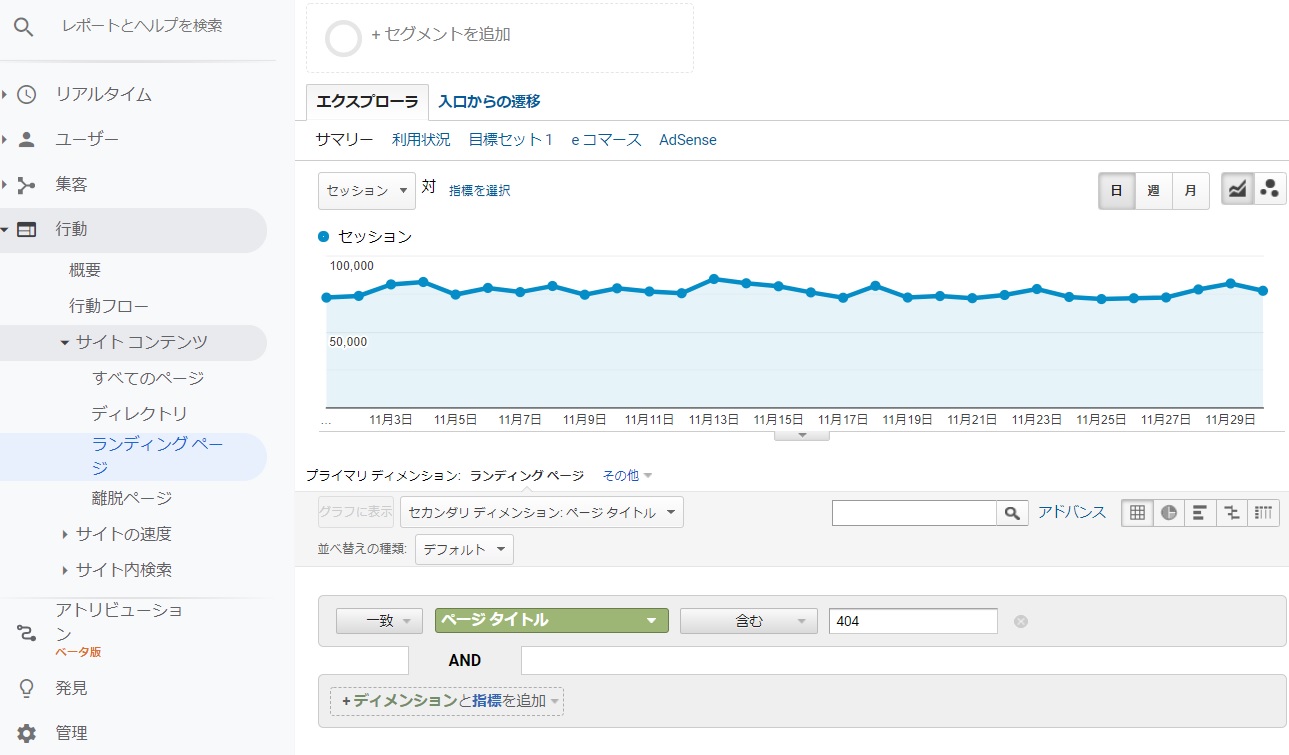Select the 利用状況 sub-tab
The width and height of the screenshot is (1289, 755).
(x=421, y=140)
